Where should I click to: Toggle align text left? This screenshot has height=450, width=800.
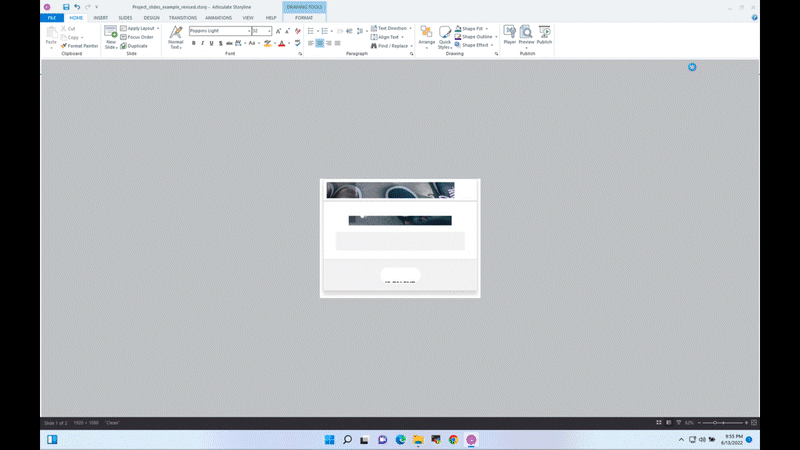310,43
